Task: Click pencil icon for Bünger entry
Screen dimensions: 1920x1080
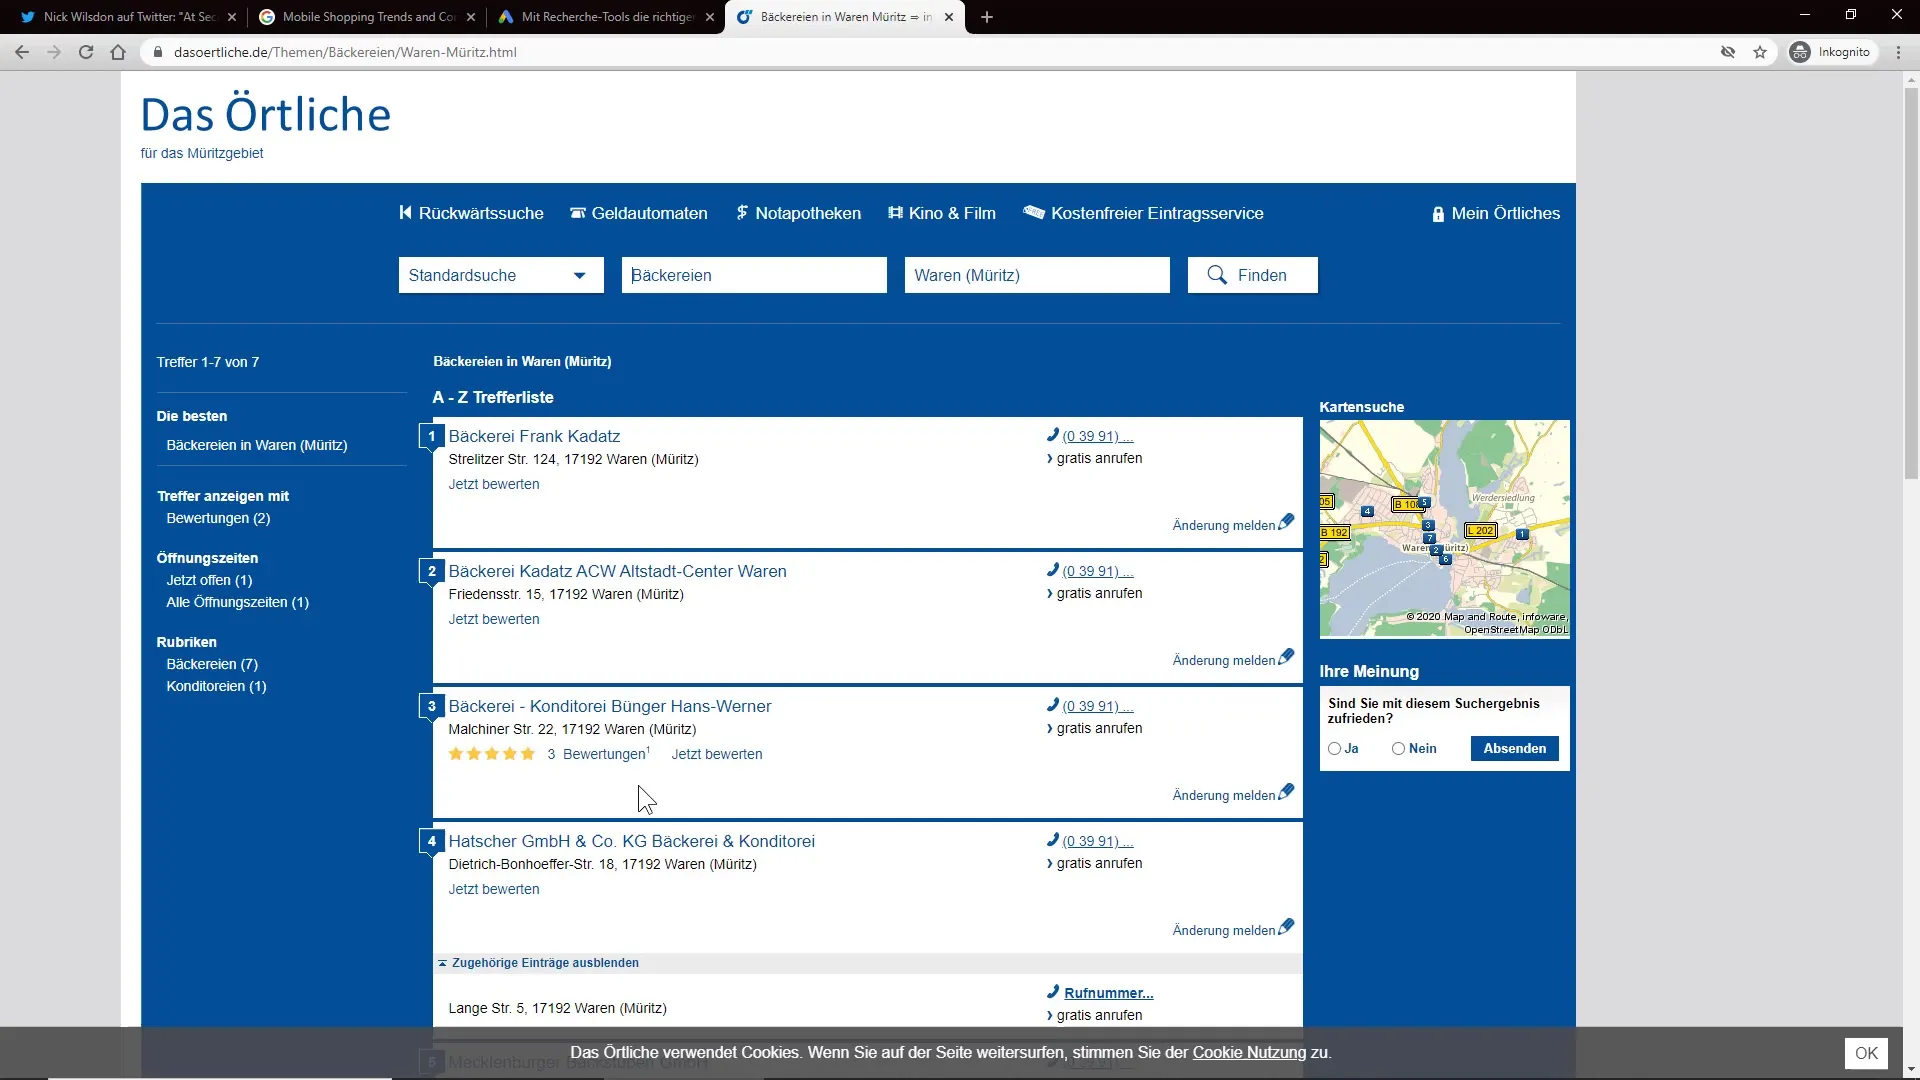Action: (x=1286, y=792)
